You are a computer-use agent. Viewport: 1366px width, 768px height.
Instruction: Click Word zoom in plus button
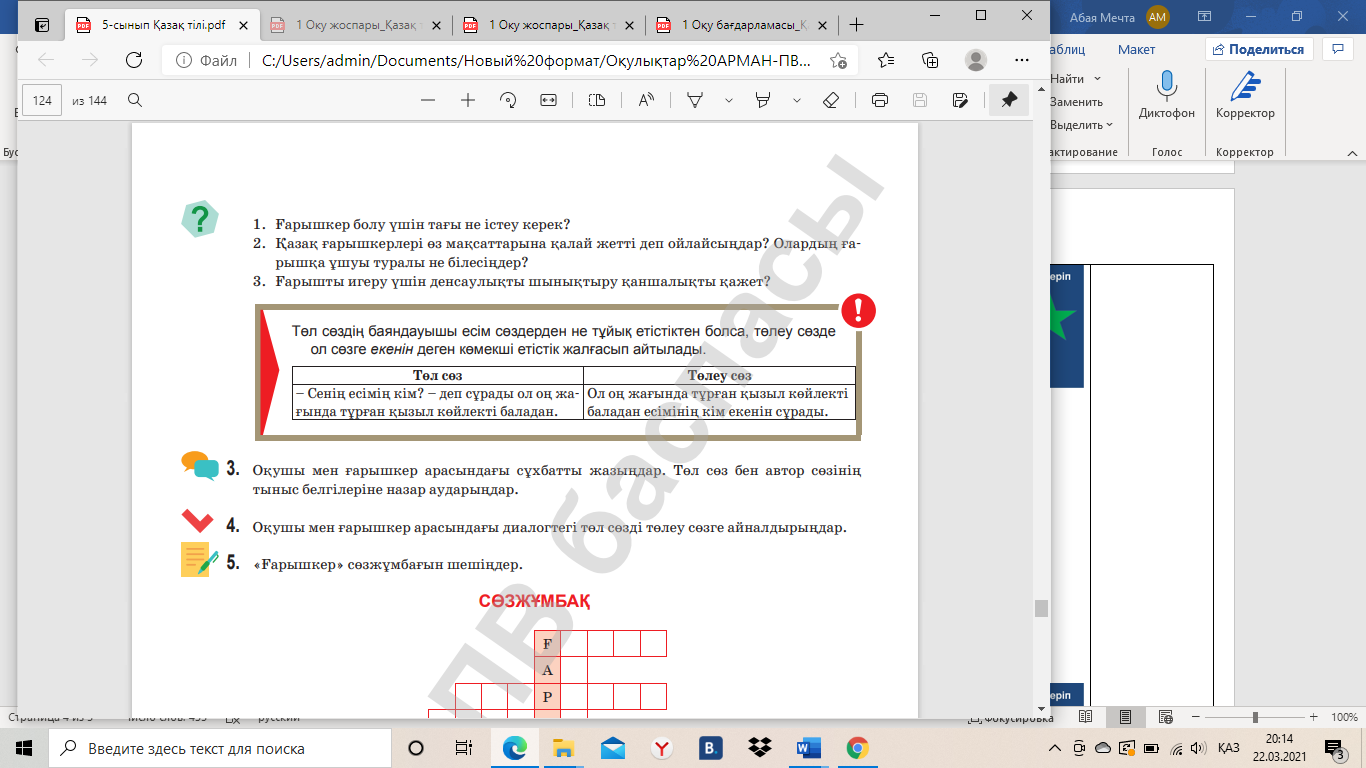point(1314,717)
